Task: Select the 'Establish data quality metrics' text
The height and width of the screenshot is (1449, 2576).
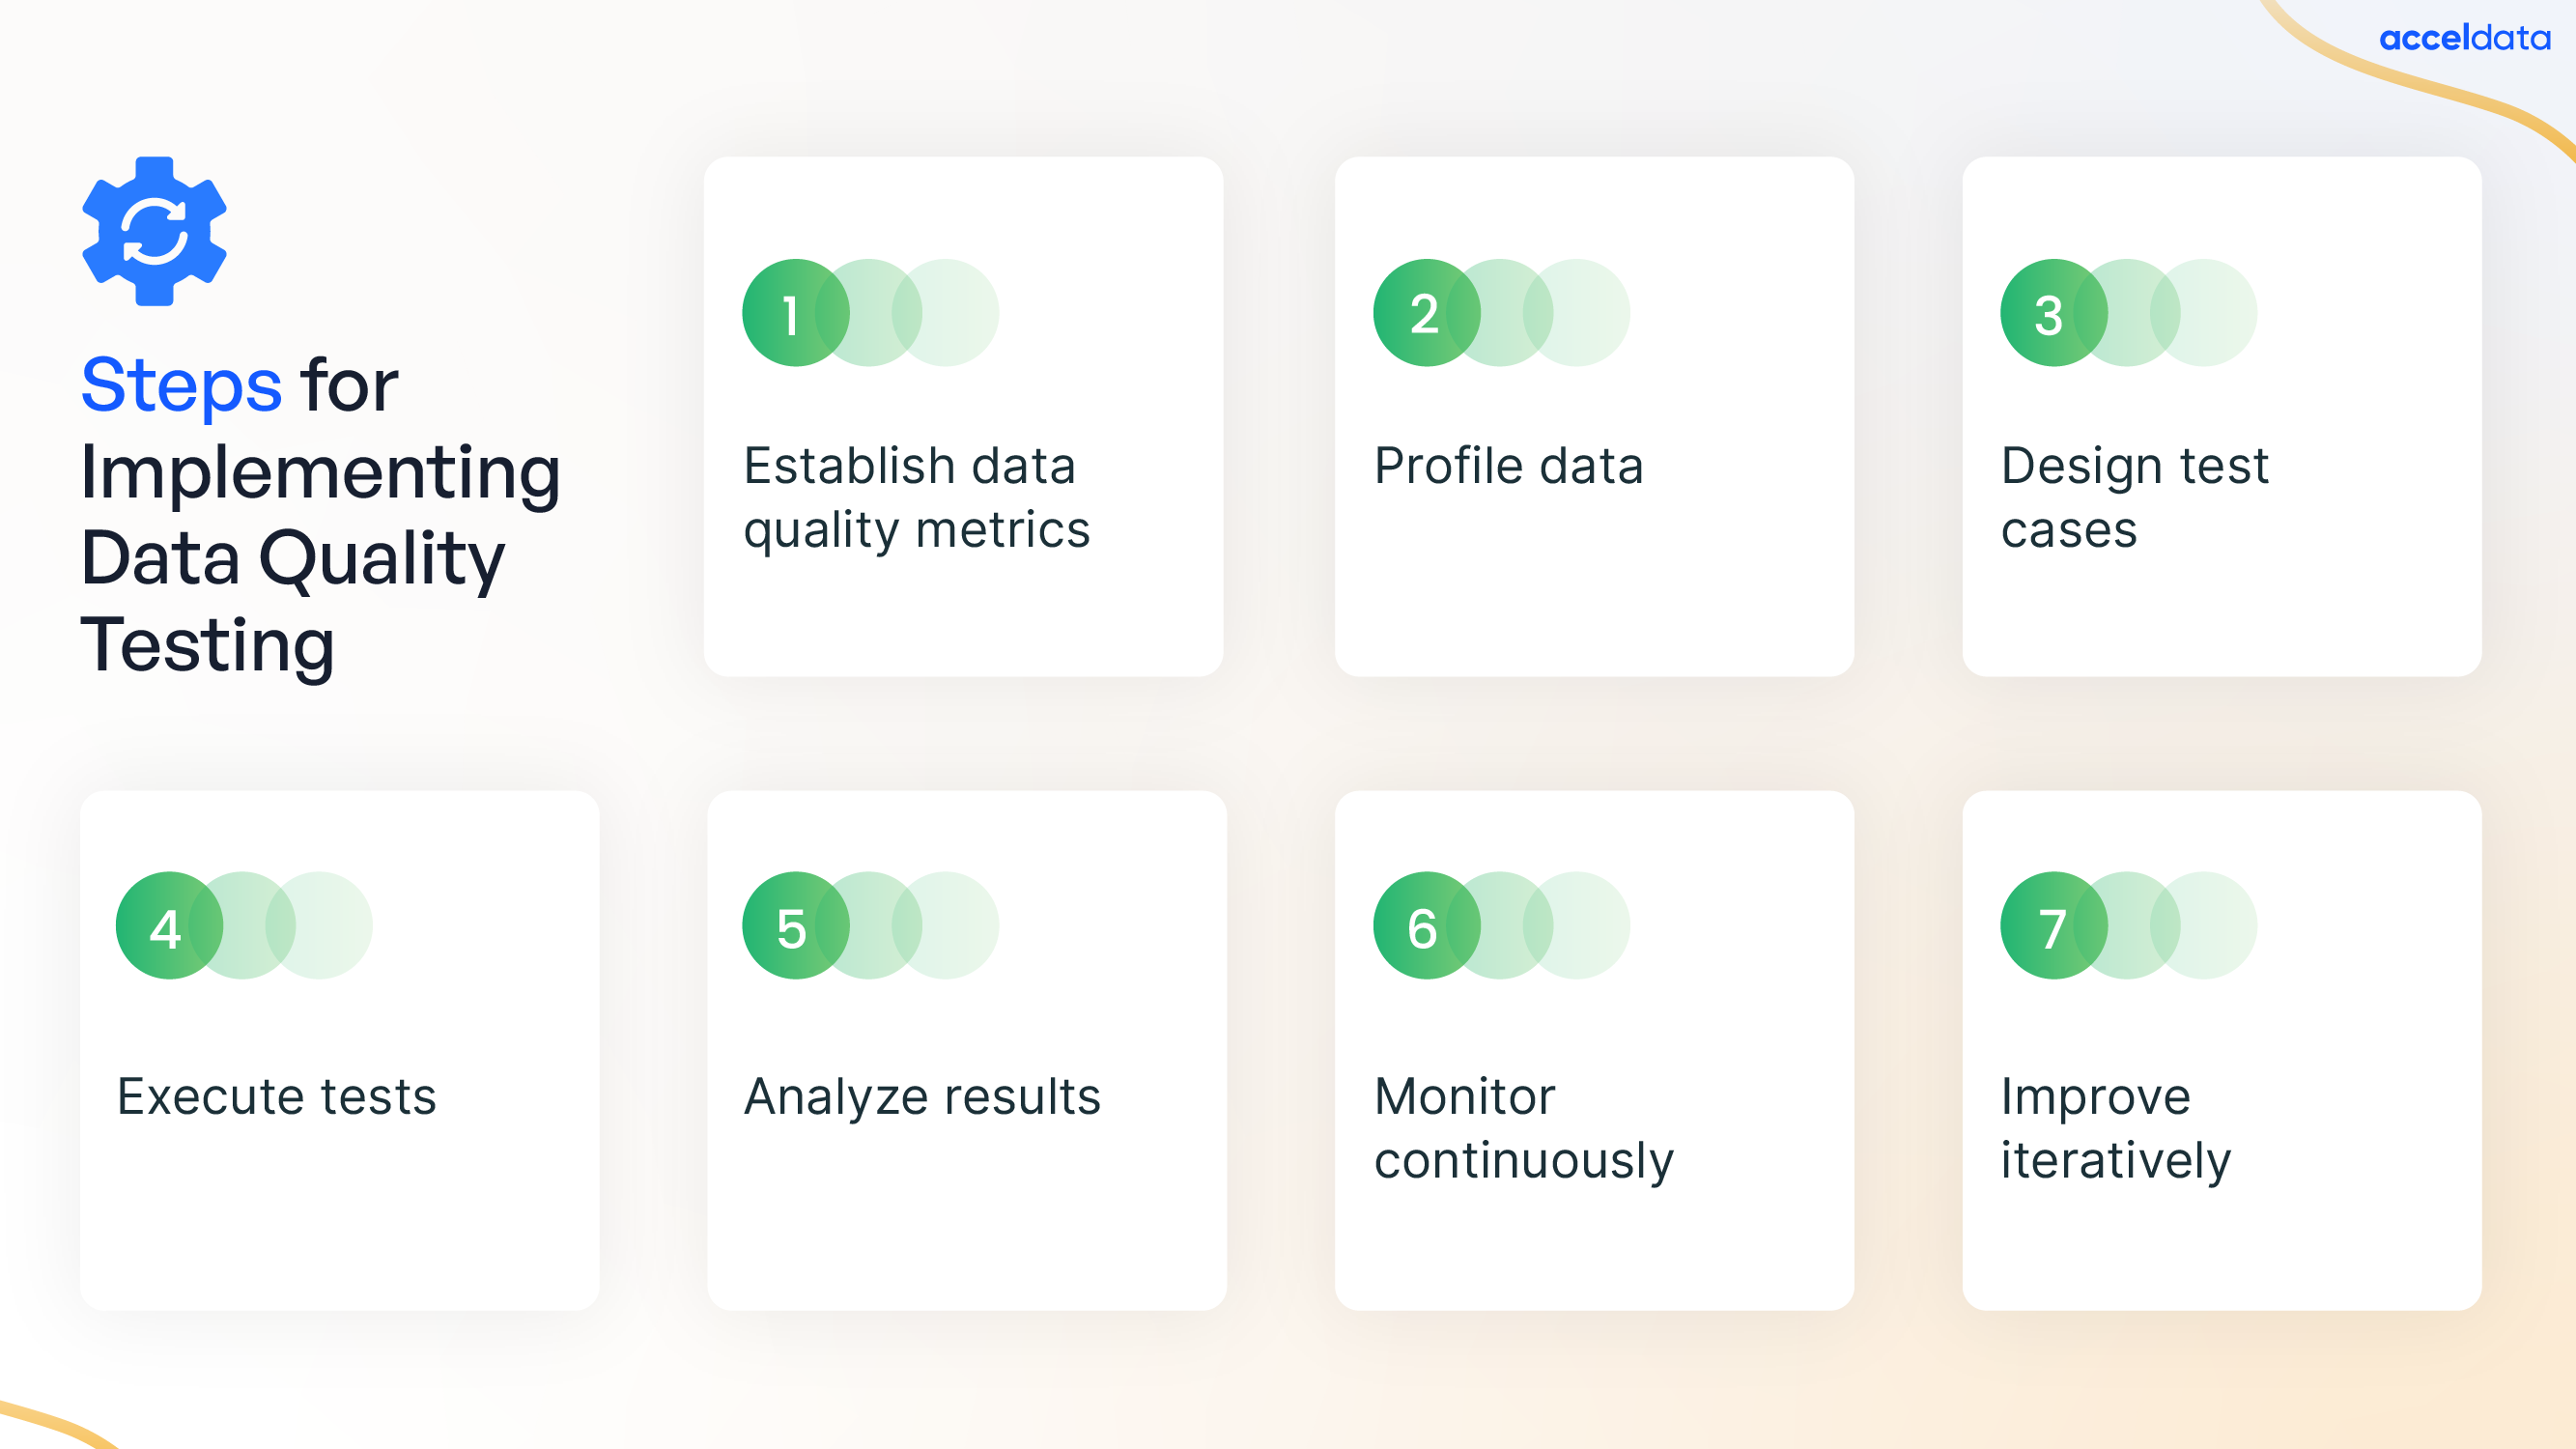Action: coord(916,497)
